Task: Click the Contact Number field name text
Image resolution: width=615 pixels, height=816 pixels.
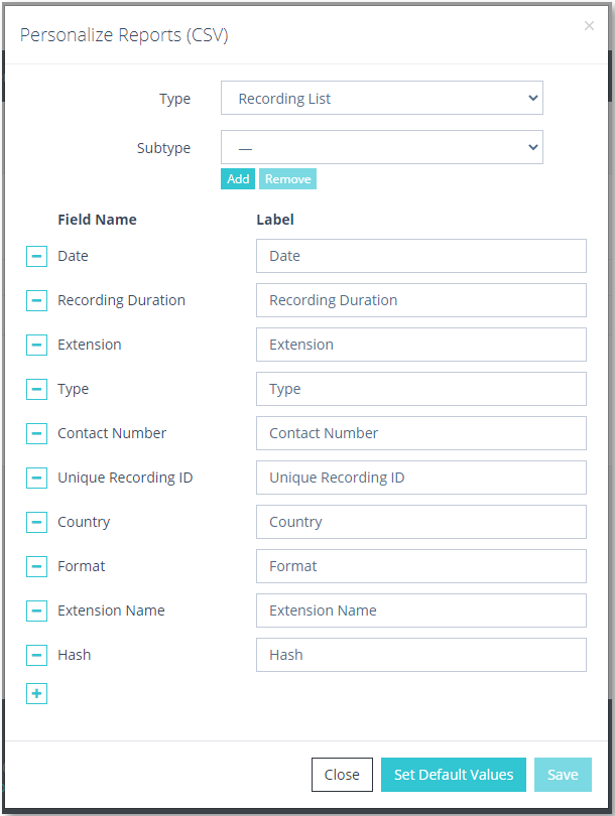Action: [112, 433]
